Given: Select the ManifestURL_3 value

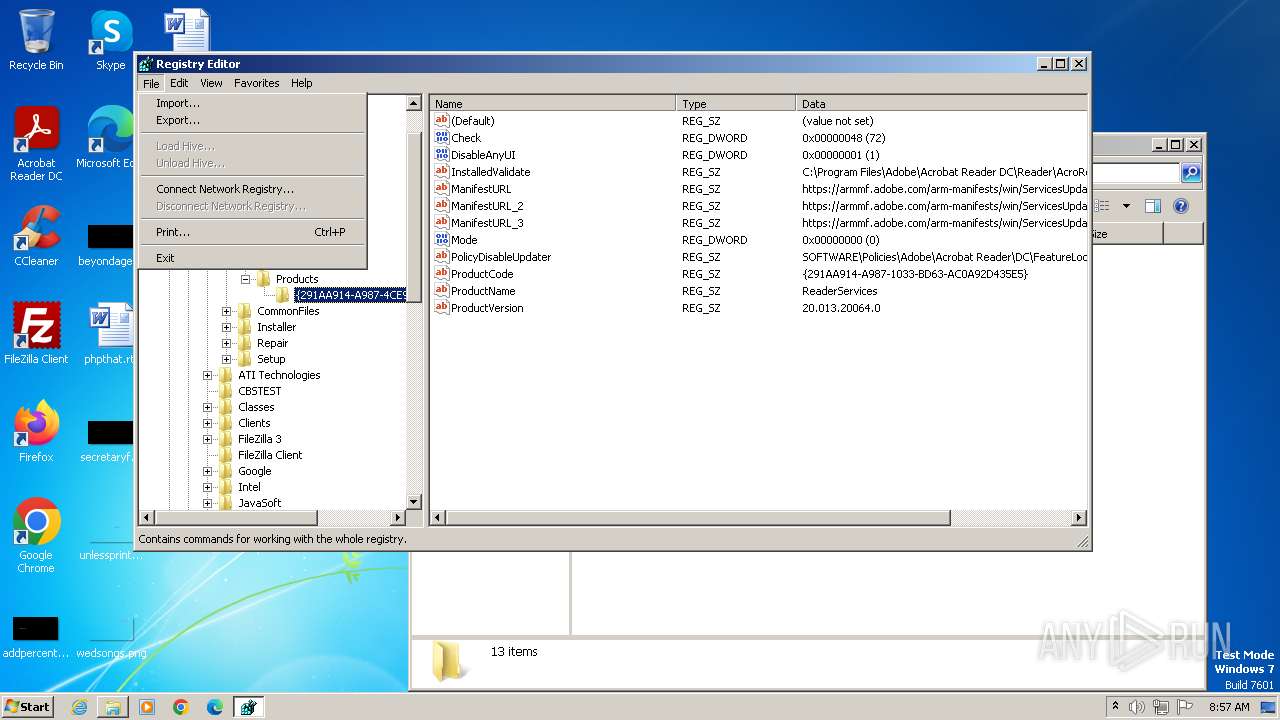Looking at the screenshot, I should pos(487,223).
